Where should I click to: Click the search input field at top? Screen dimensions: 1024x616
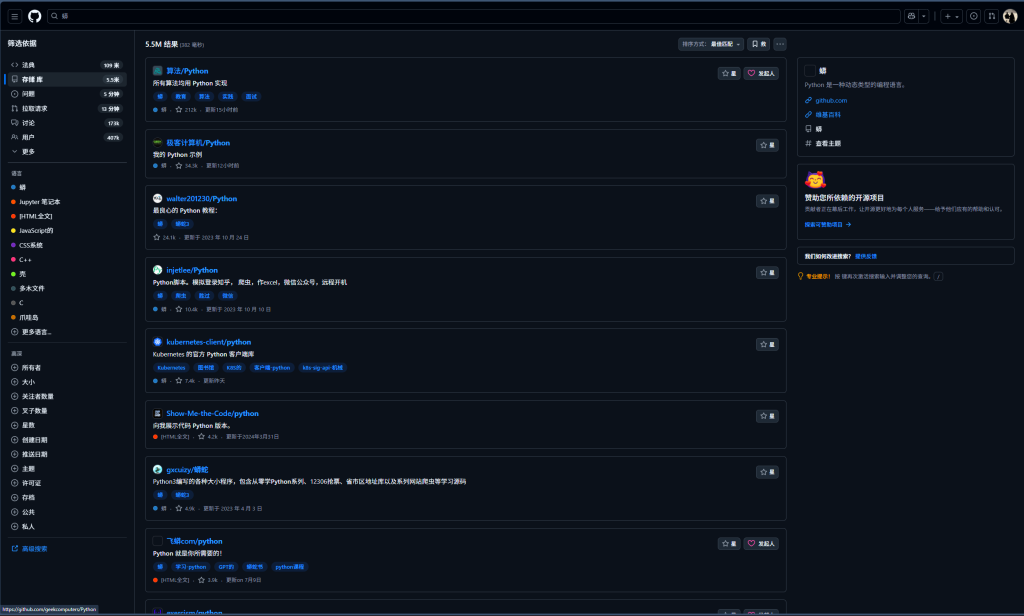tap(470, 16)
